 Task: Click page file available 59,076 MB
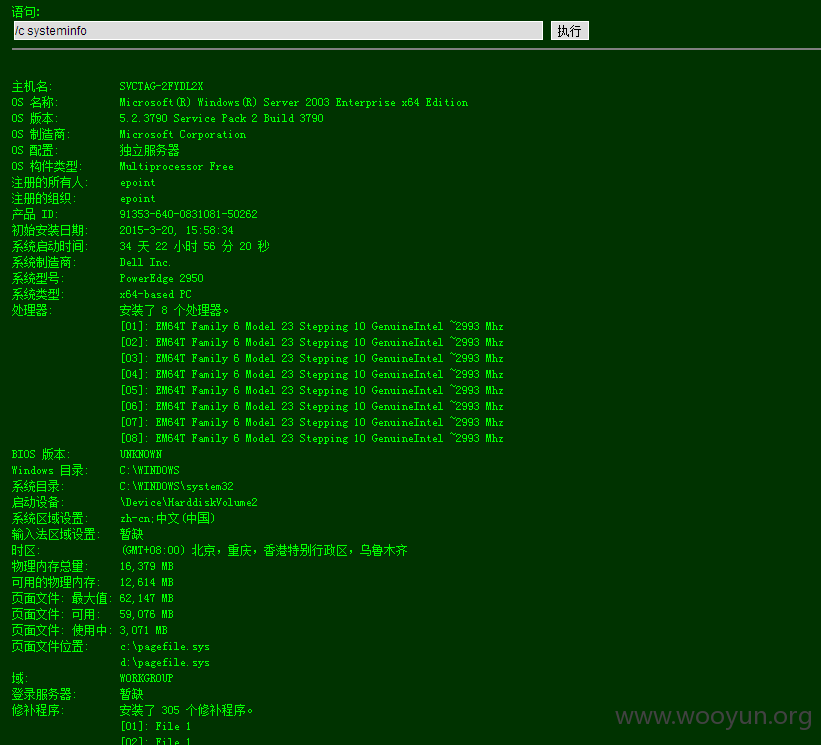coord(147,614)
